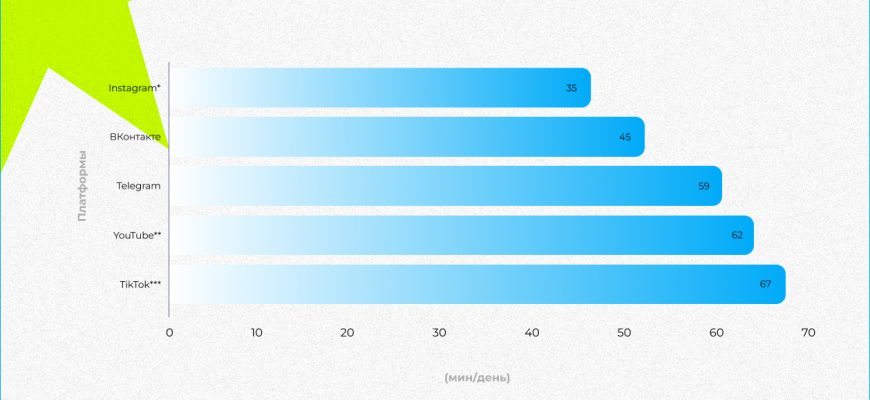The height and width of the screenshot is (400, 870).
Task: Select the value 59 on Telegram bar
Action: (703, 186)
